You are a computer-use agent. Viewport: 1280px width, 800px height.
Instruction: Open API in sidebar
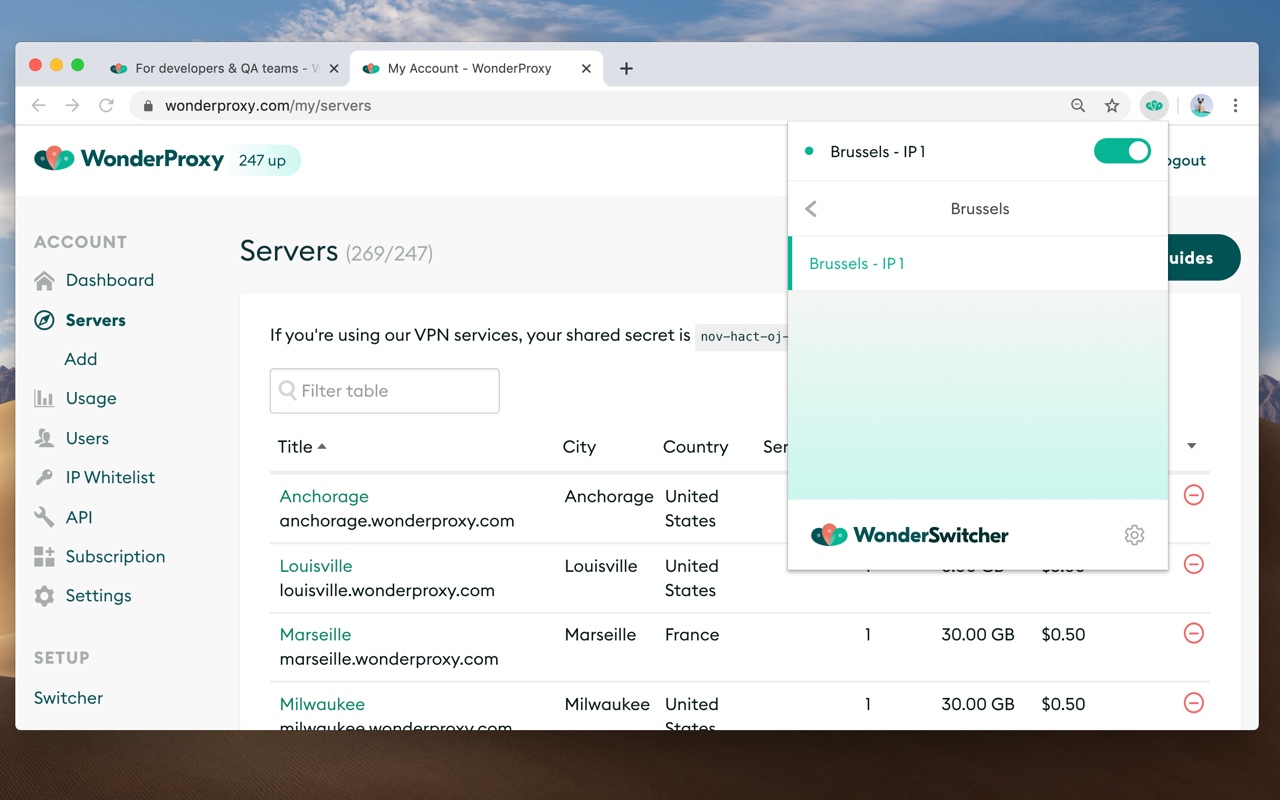coord(79,517)
